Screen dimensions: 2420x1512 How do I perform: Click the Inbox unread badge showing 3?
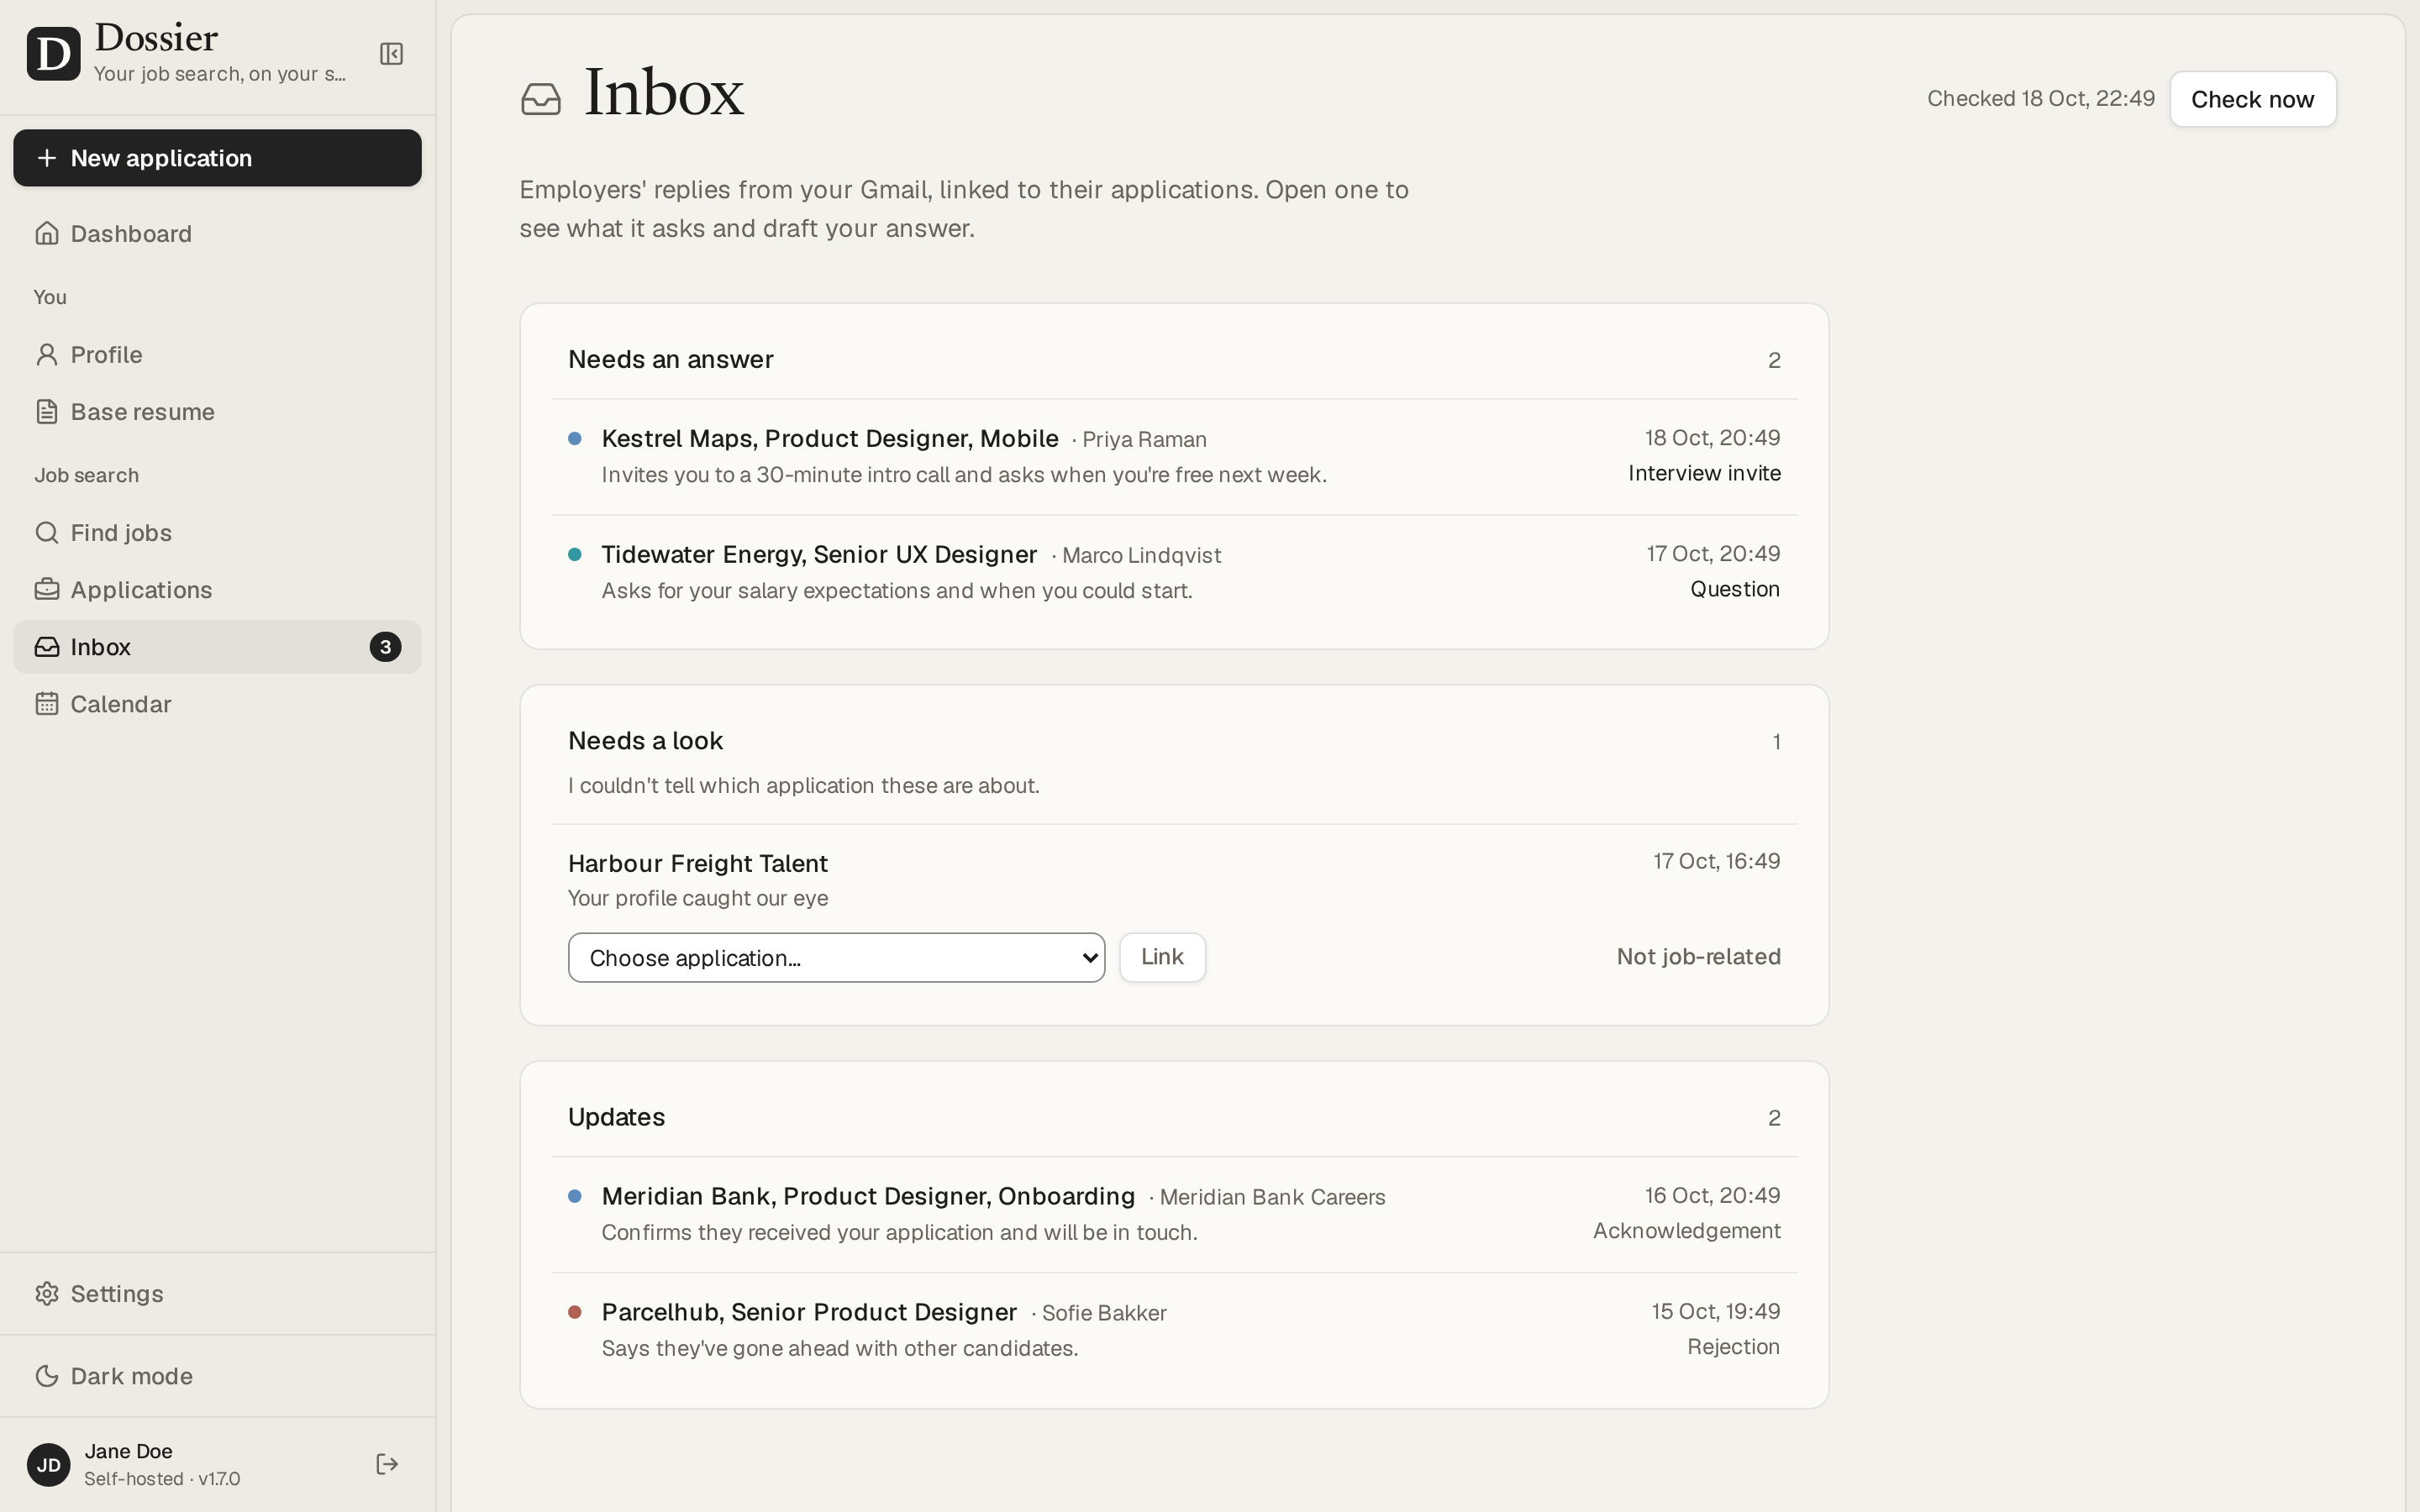tap(386, 647)
